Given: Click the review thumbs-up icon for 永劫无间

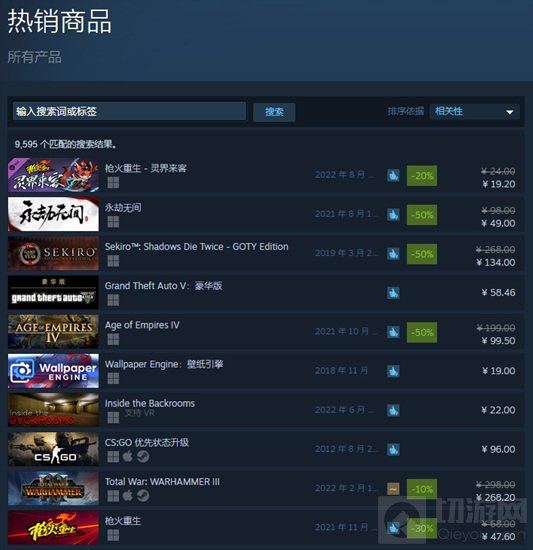Looking at the screenshot, I should point(393,215).
